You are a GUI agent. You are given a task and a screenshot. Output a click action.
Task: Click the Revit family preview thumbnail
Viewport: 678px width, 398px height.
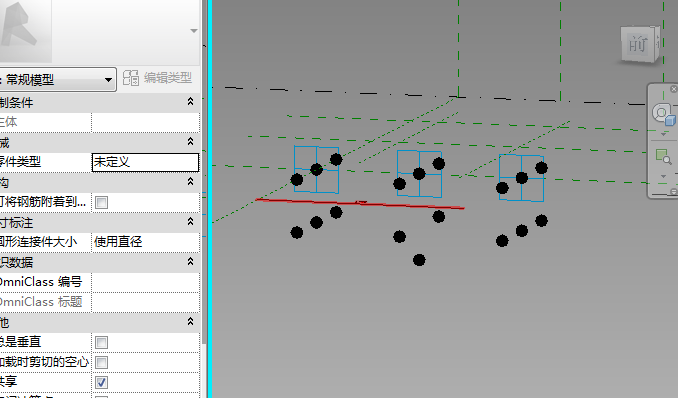(25, 30)
